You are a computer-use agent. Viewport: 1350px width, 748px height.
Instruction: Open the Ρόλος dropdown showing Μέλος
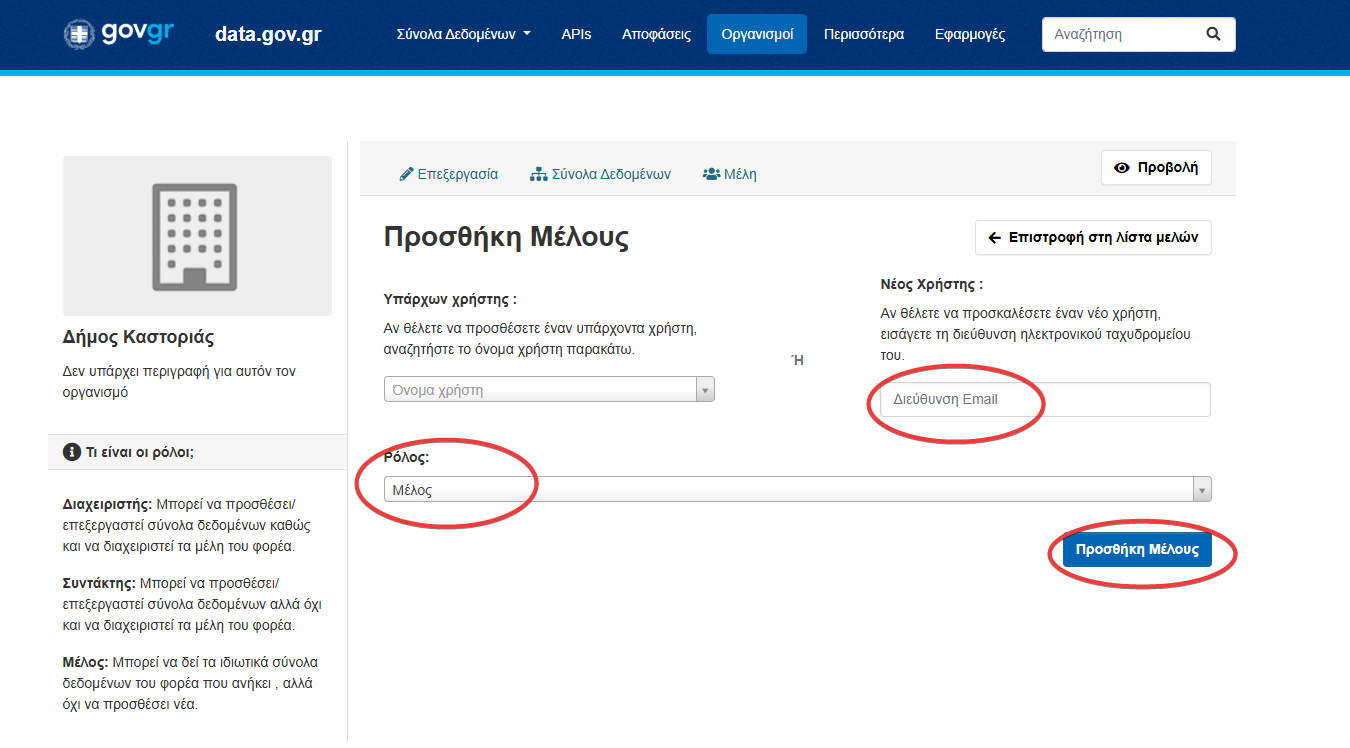[797, 489]
